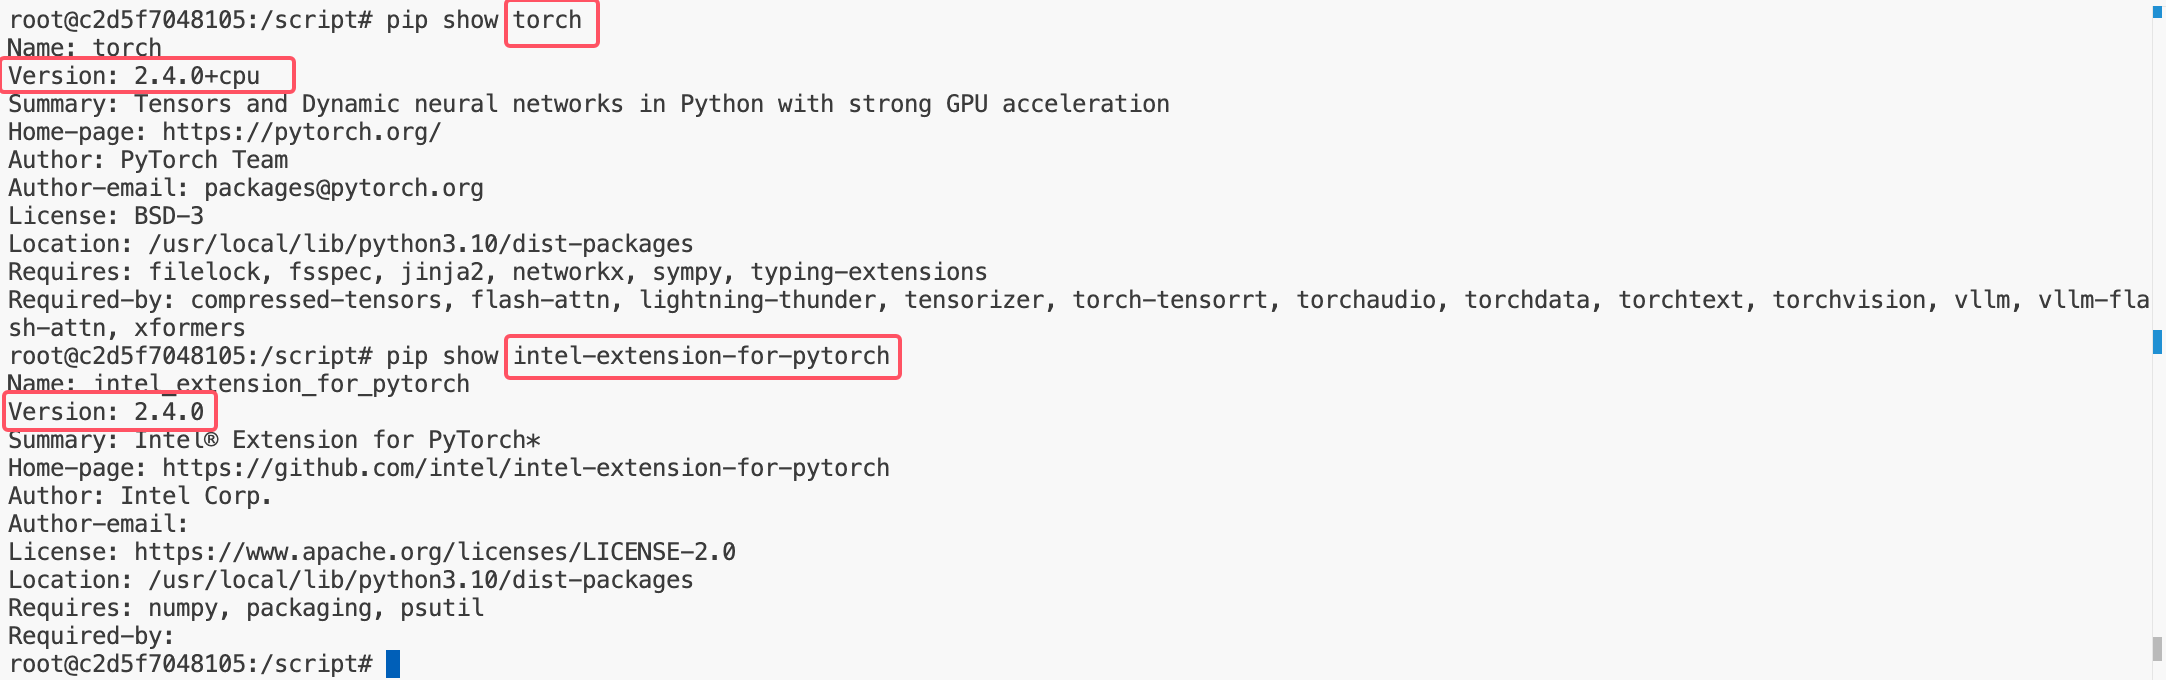Image resolution: width=2166 pixels, height=680 pixels.
Task: Click the gray scrollbar thumb at bottom right
Action: 2157,649
